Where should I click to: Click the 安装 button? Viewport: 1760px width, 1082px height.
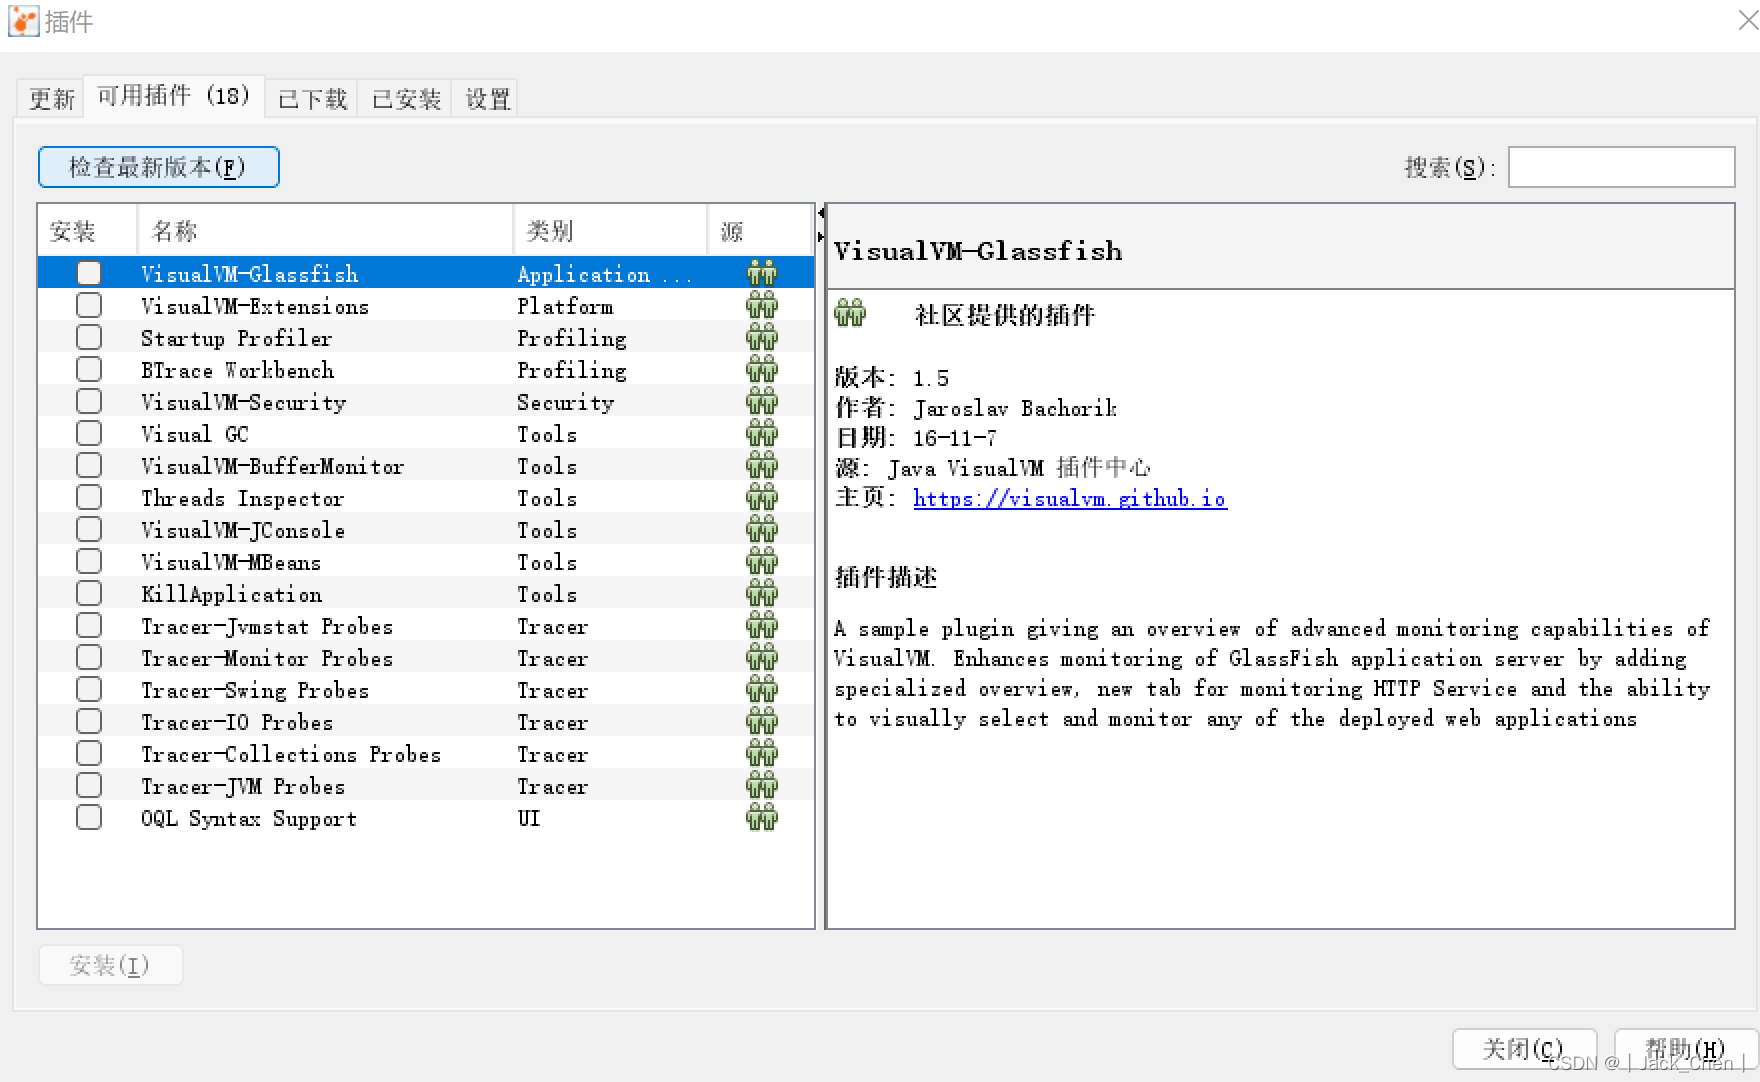coord(110,965)
